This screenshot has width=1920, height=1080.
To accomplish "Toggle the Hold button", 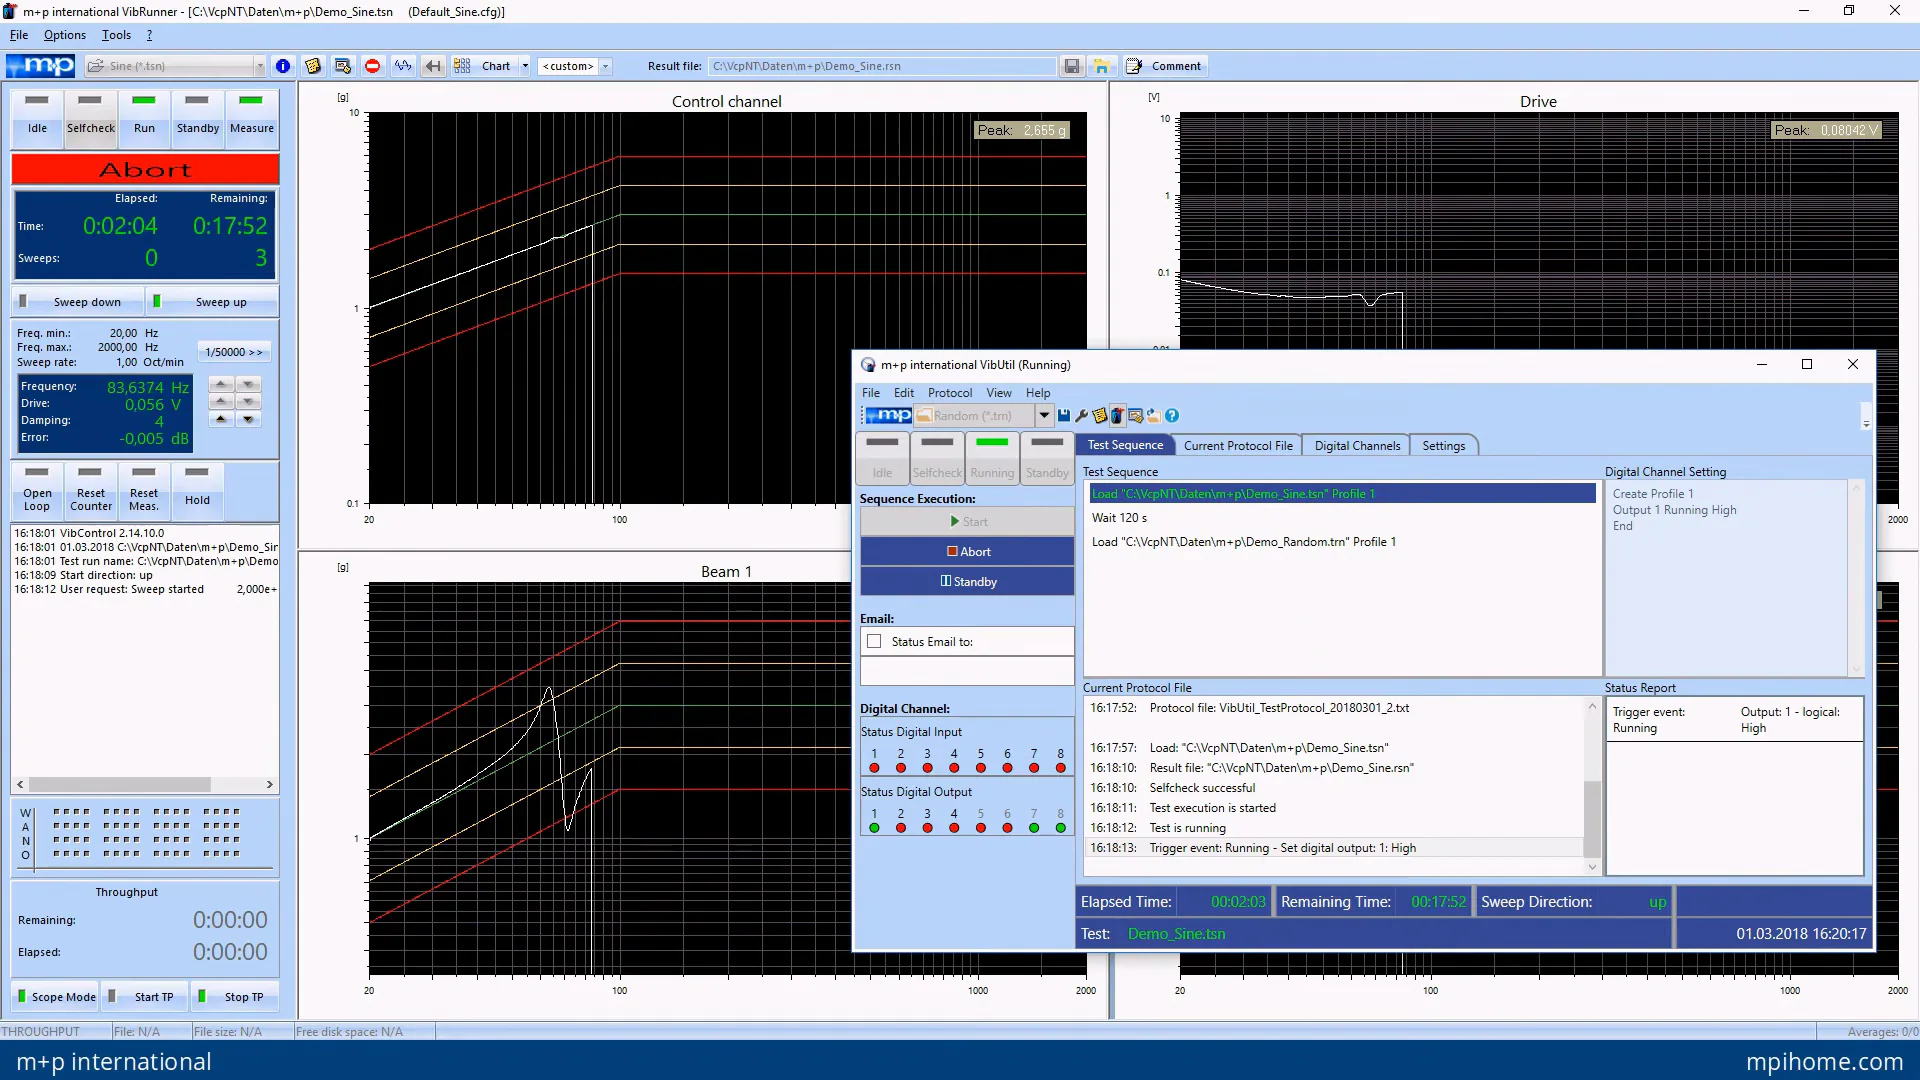I will pos(197,490).
